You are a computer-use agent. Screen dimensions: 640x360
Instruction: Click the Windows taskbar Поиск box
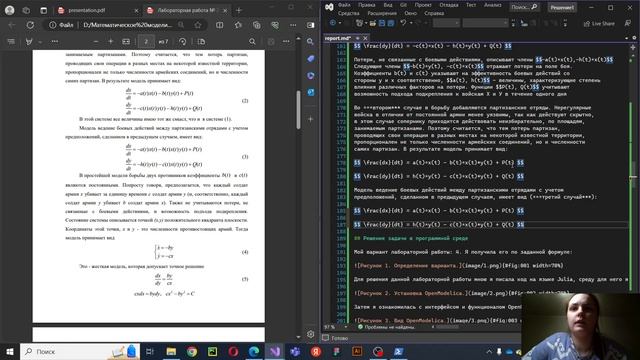click(80, 351)
